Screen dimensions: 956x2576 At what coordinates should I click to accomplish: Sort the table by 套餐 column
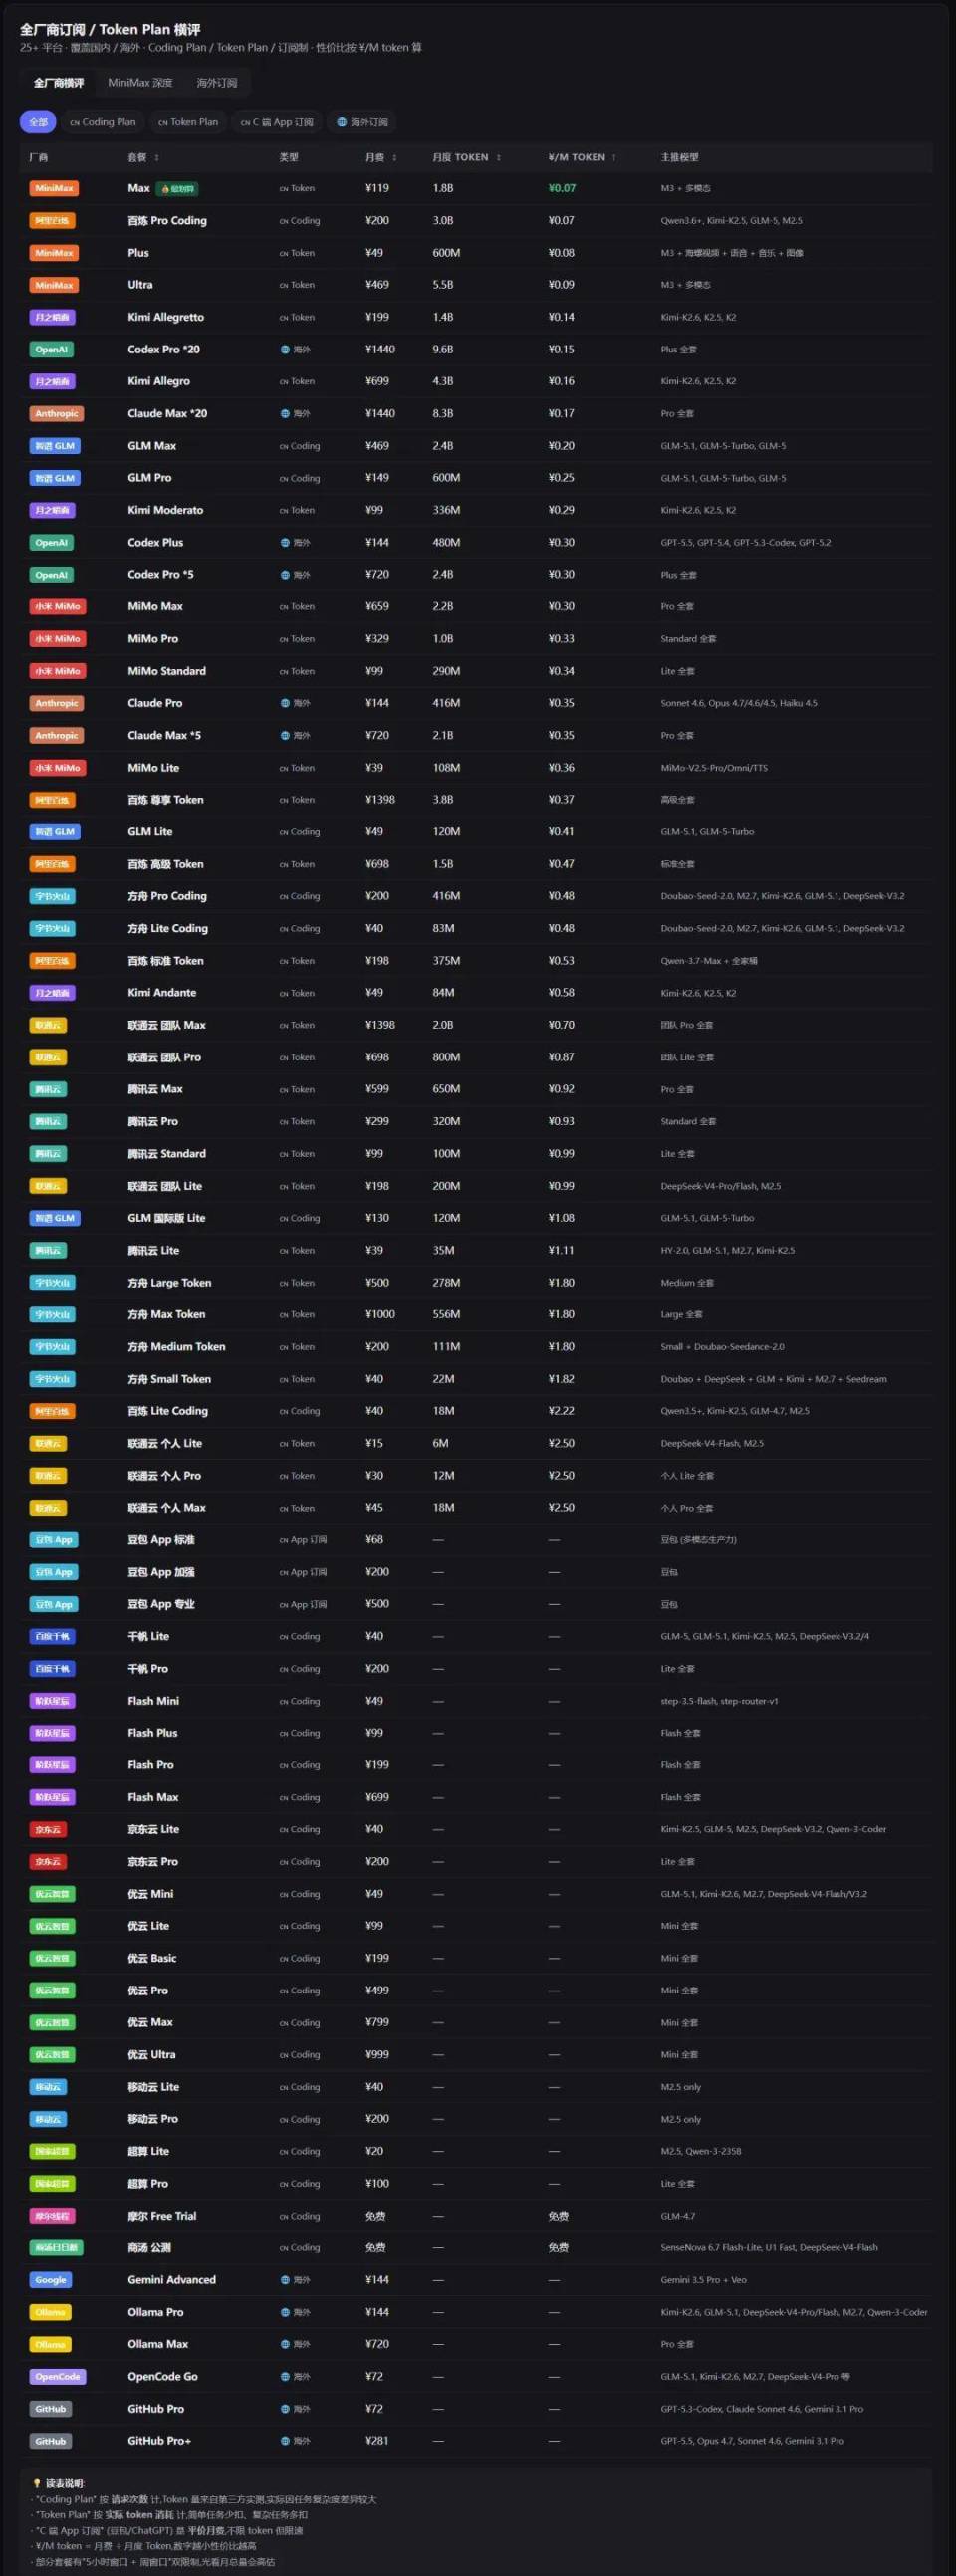143,158
